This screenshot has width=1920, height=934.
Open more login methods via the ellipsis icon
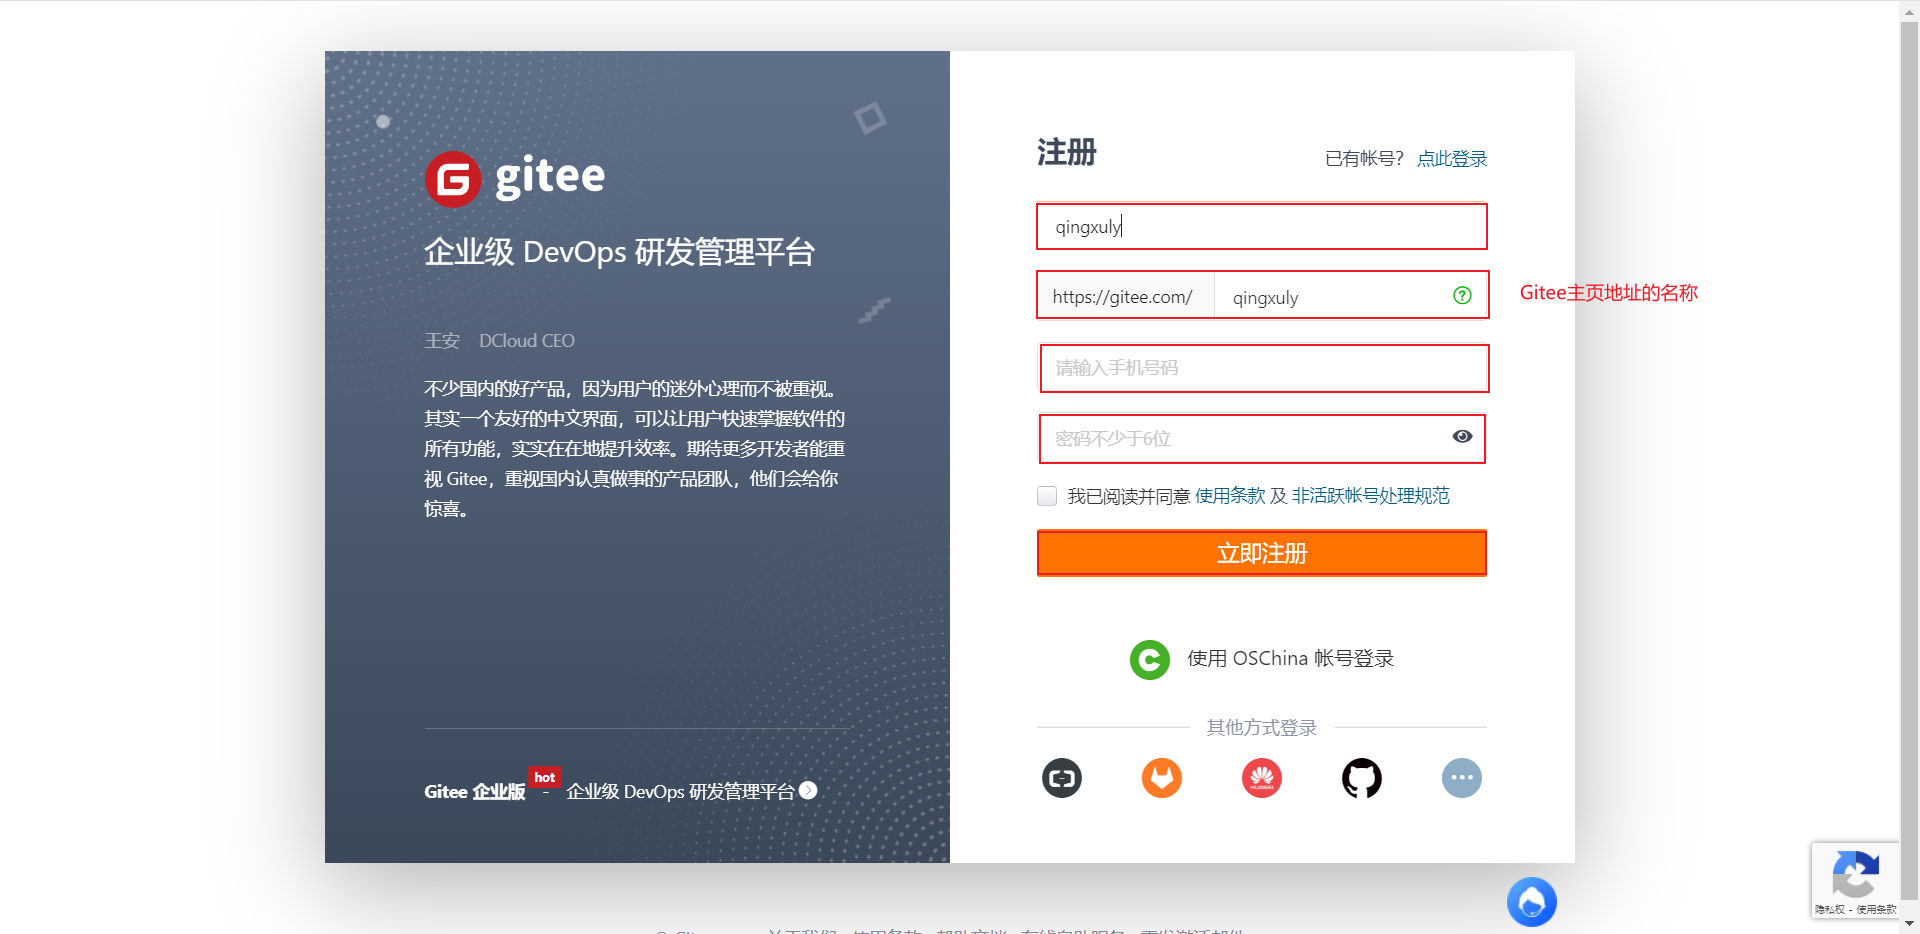(x=1461, y=778)
